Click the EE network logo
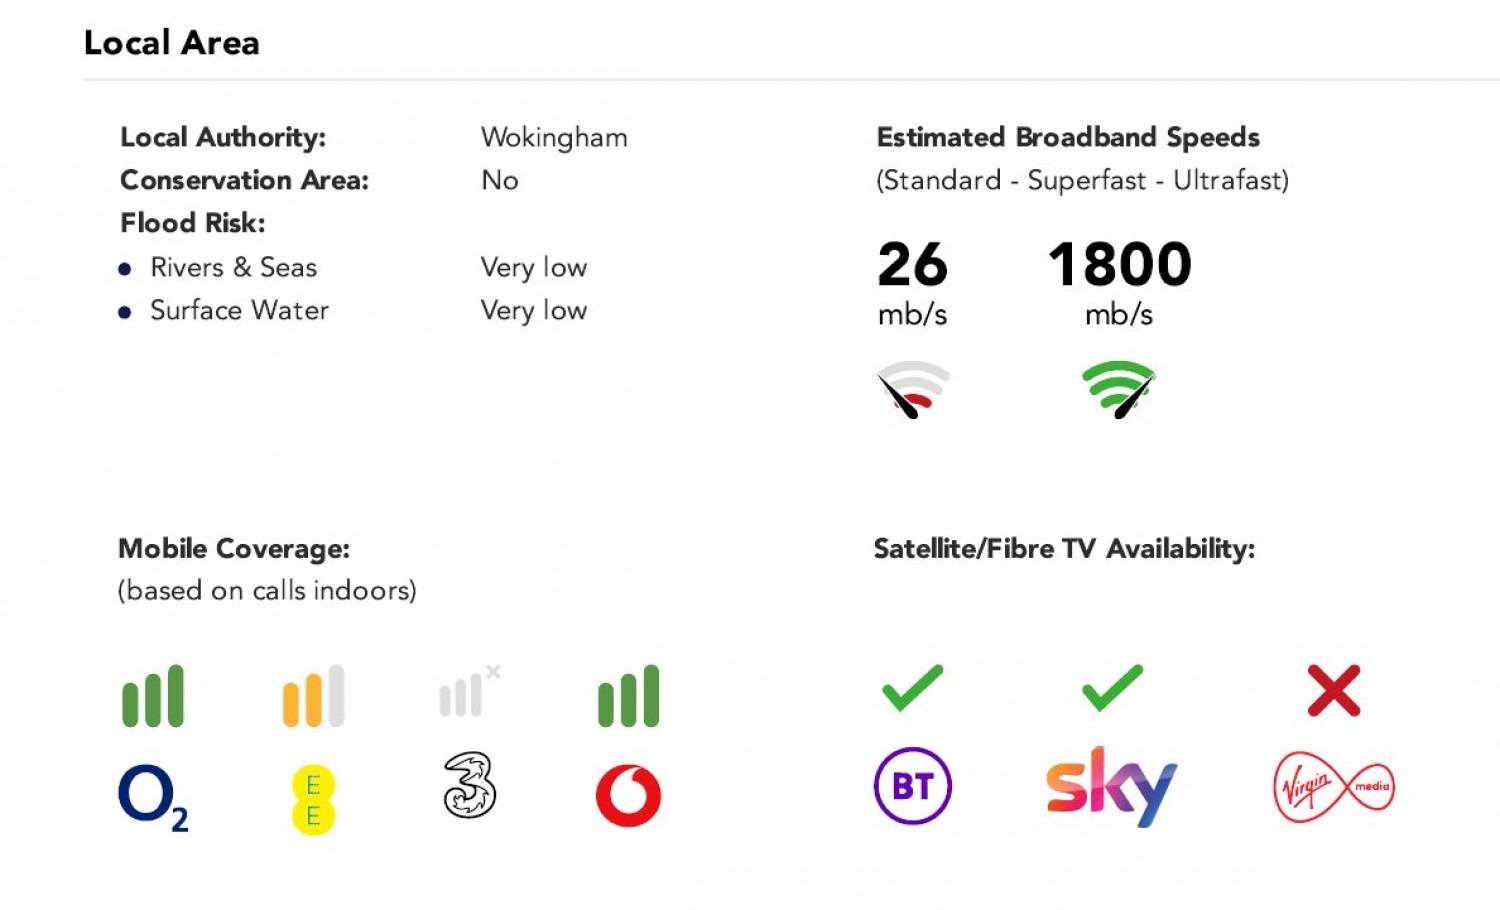The width and height of the screenshot is (1500, 910). click(313, 800)
